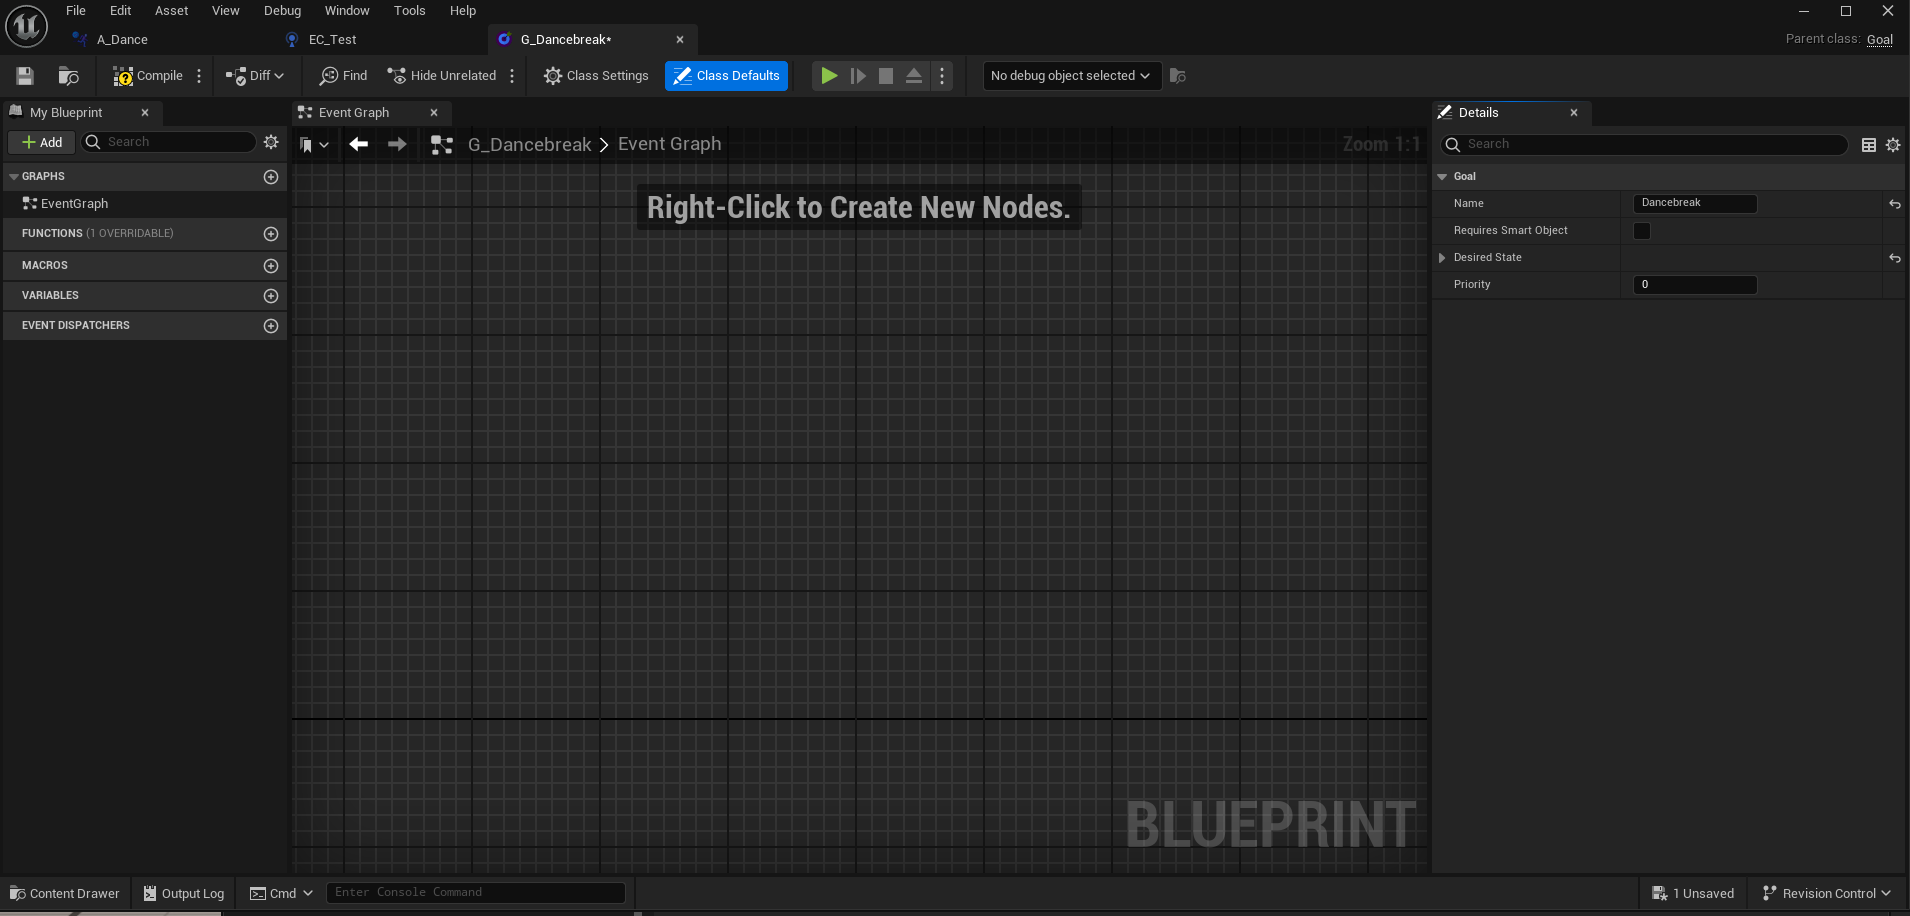Image resolution: width=1910 pixels, height=916 pixels.
Task: Open Details panel settings gear
Action: tap(1893, 145)
